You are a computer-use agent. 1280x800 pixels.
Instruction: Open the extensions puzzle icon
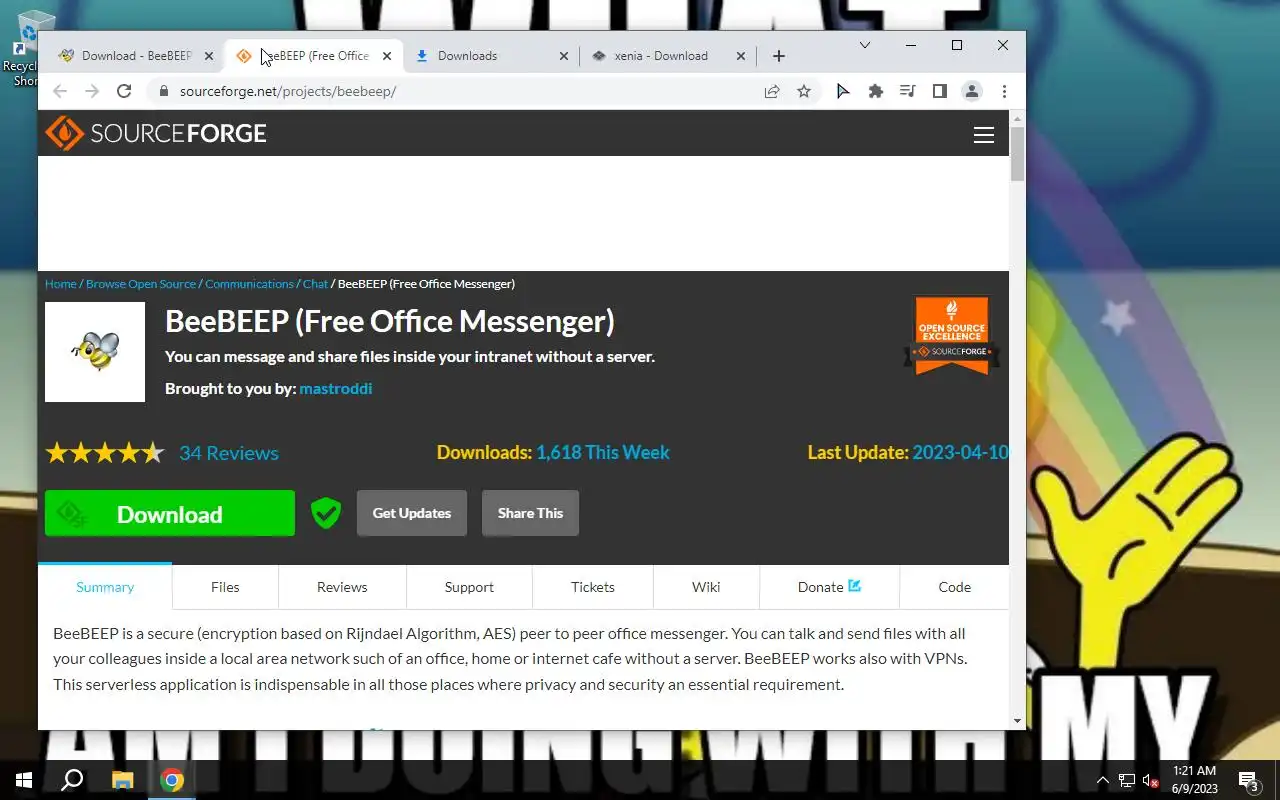click(876, 91)
